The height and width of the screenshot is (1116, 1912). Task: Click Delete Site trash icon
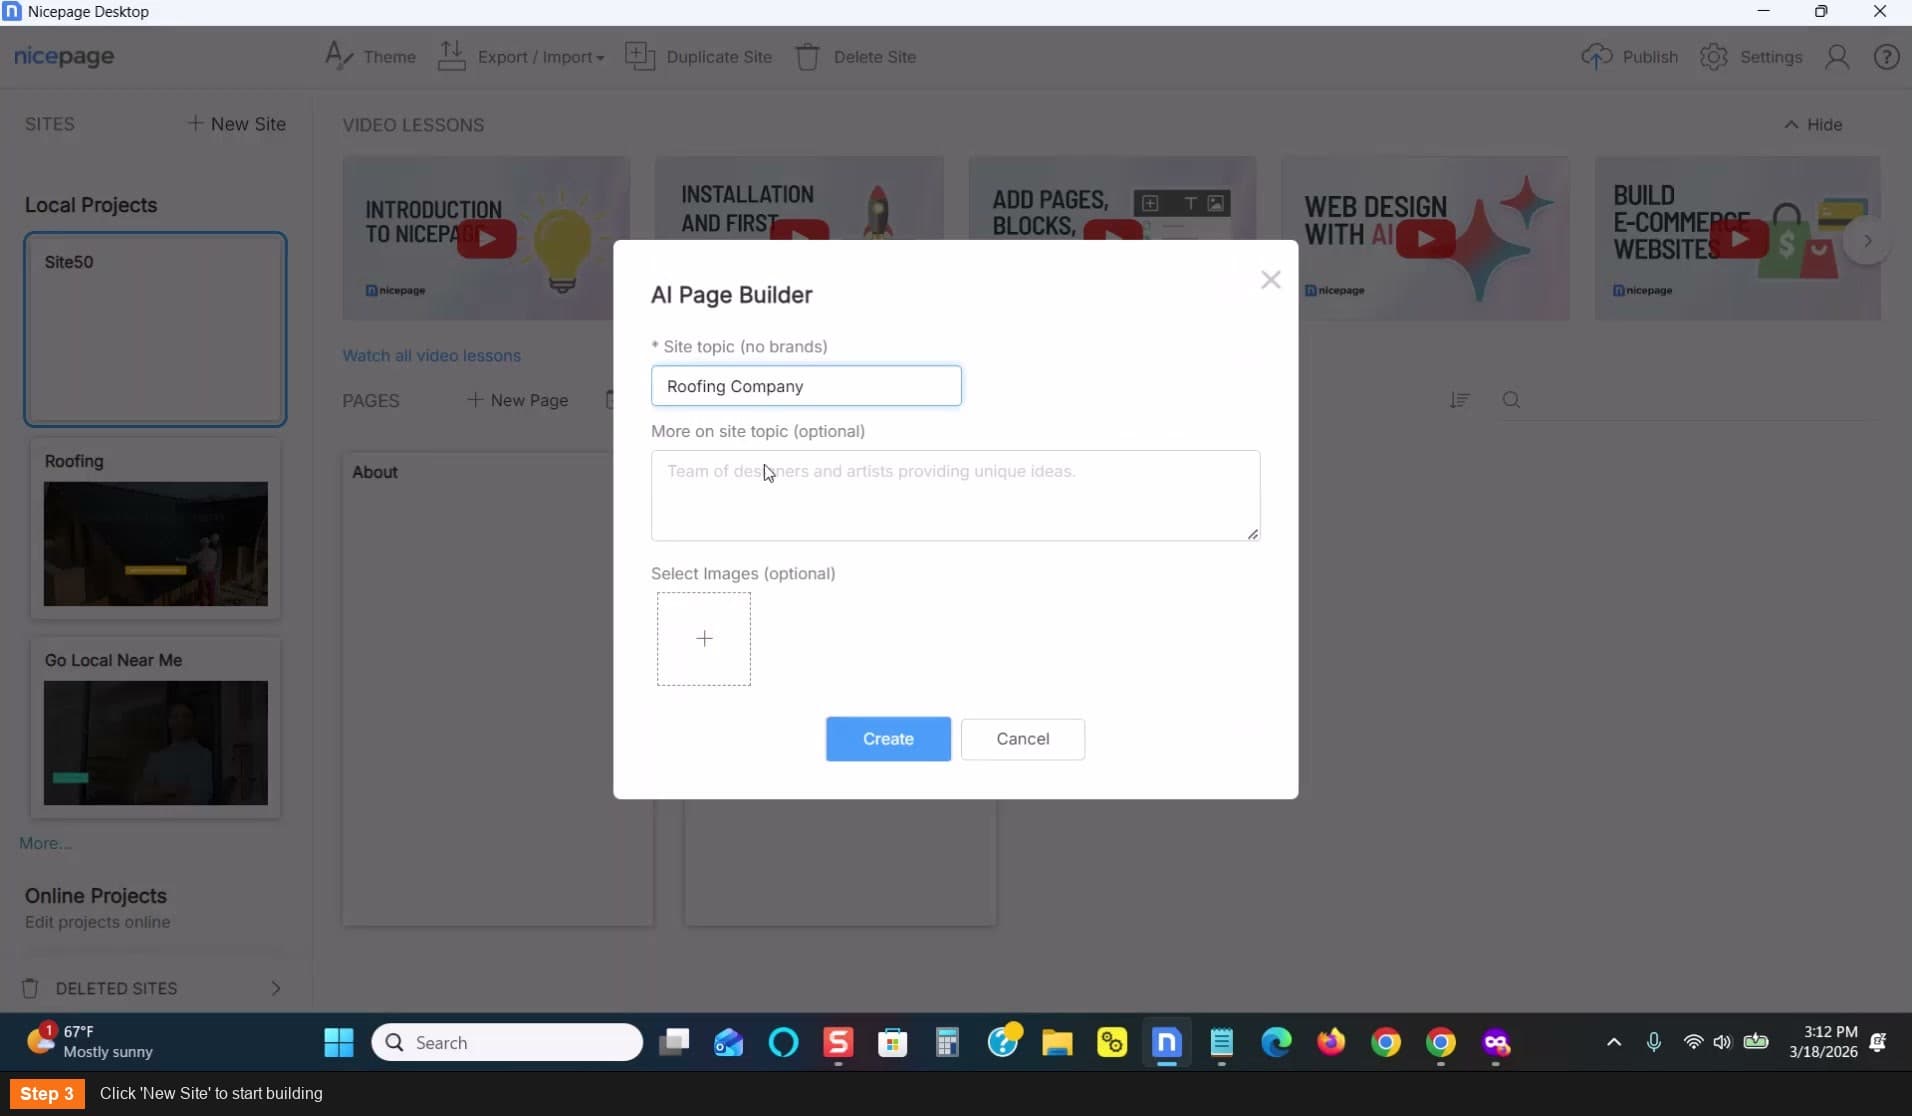pos(807,57)
